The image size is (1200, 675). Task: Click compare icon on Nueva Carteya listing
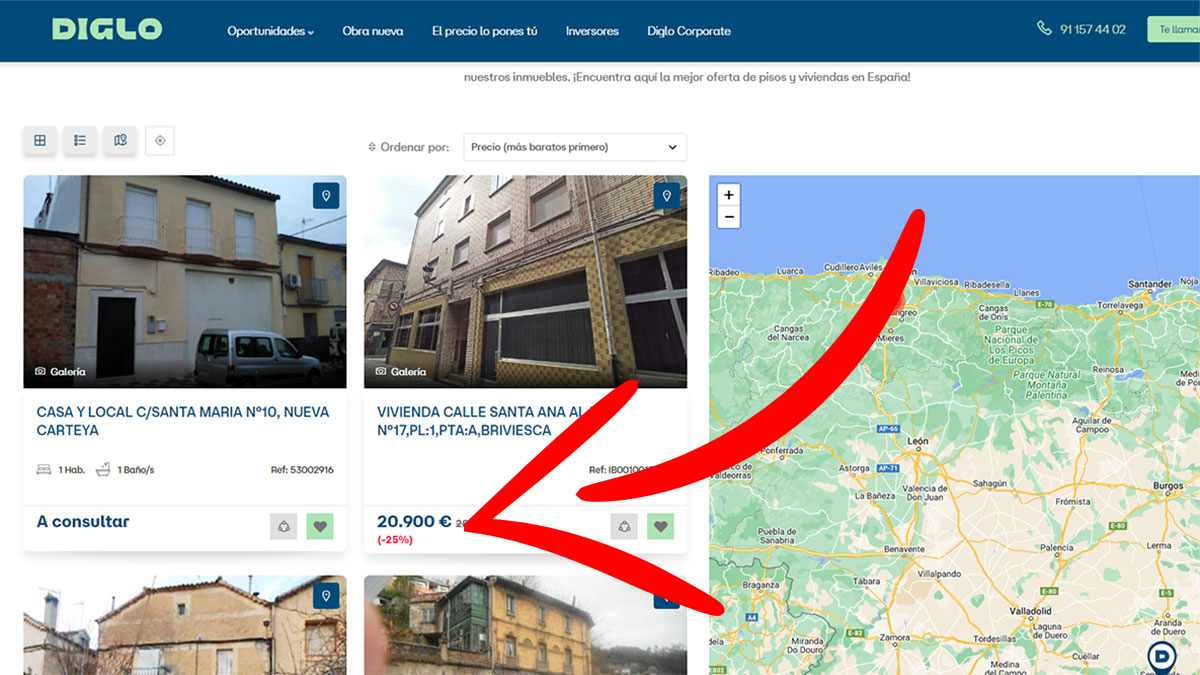283,526
